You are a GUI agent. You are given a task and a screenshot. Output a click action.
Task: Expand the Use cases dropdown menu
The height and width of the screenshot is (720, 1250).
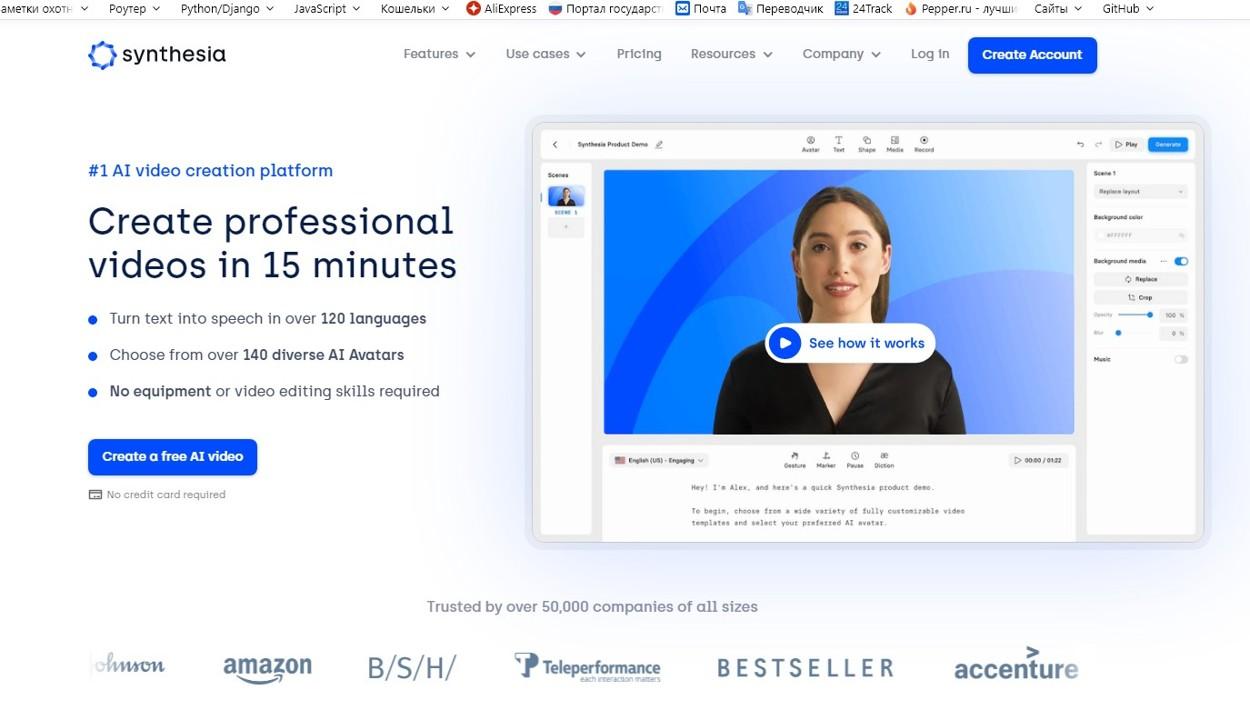click(546, 54)
